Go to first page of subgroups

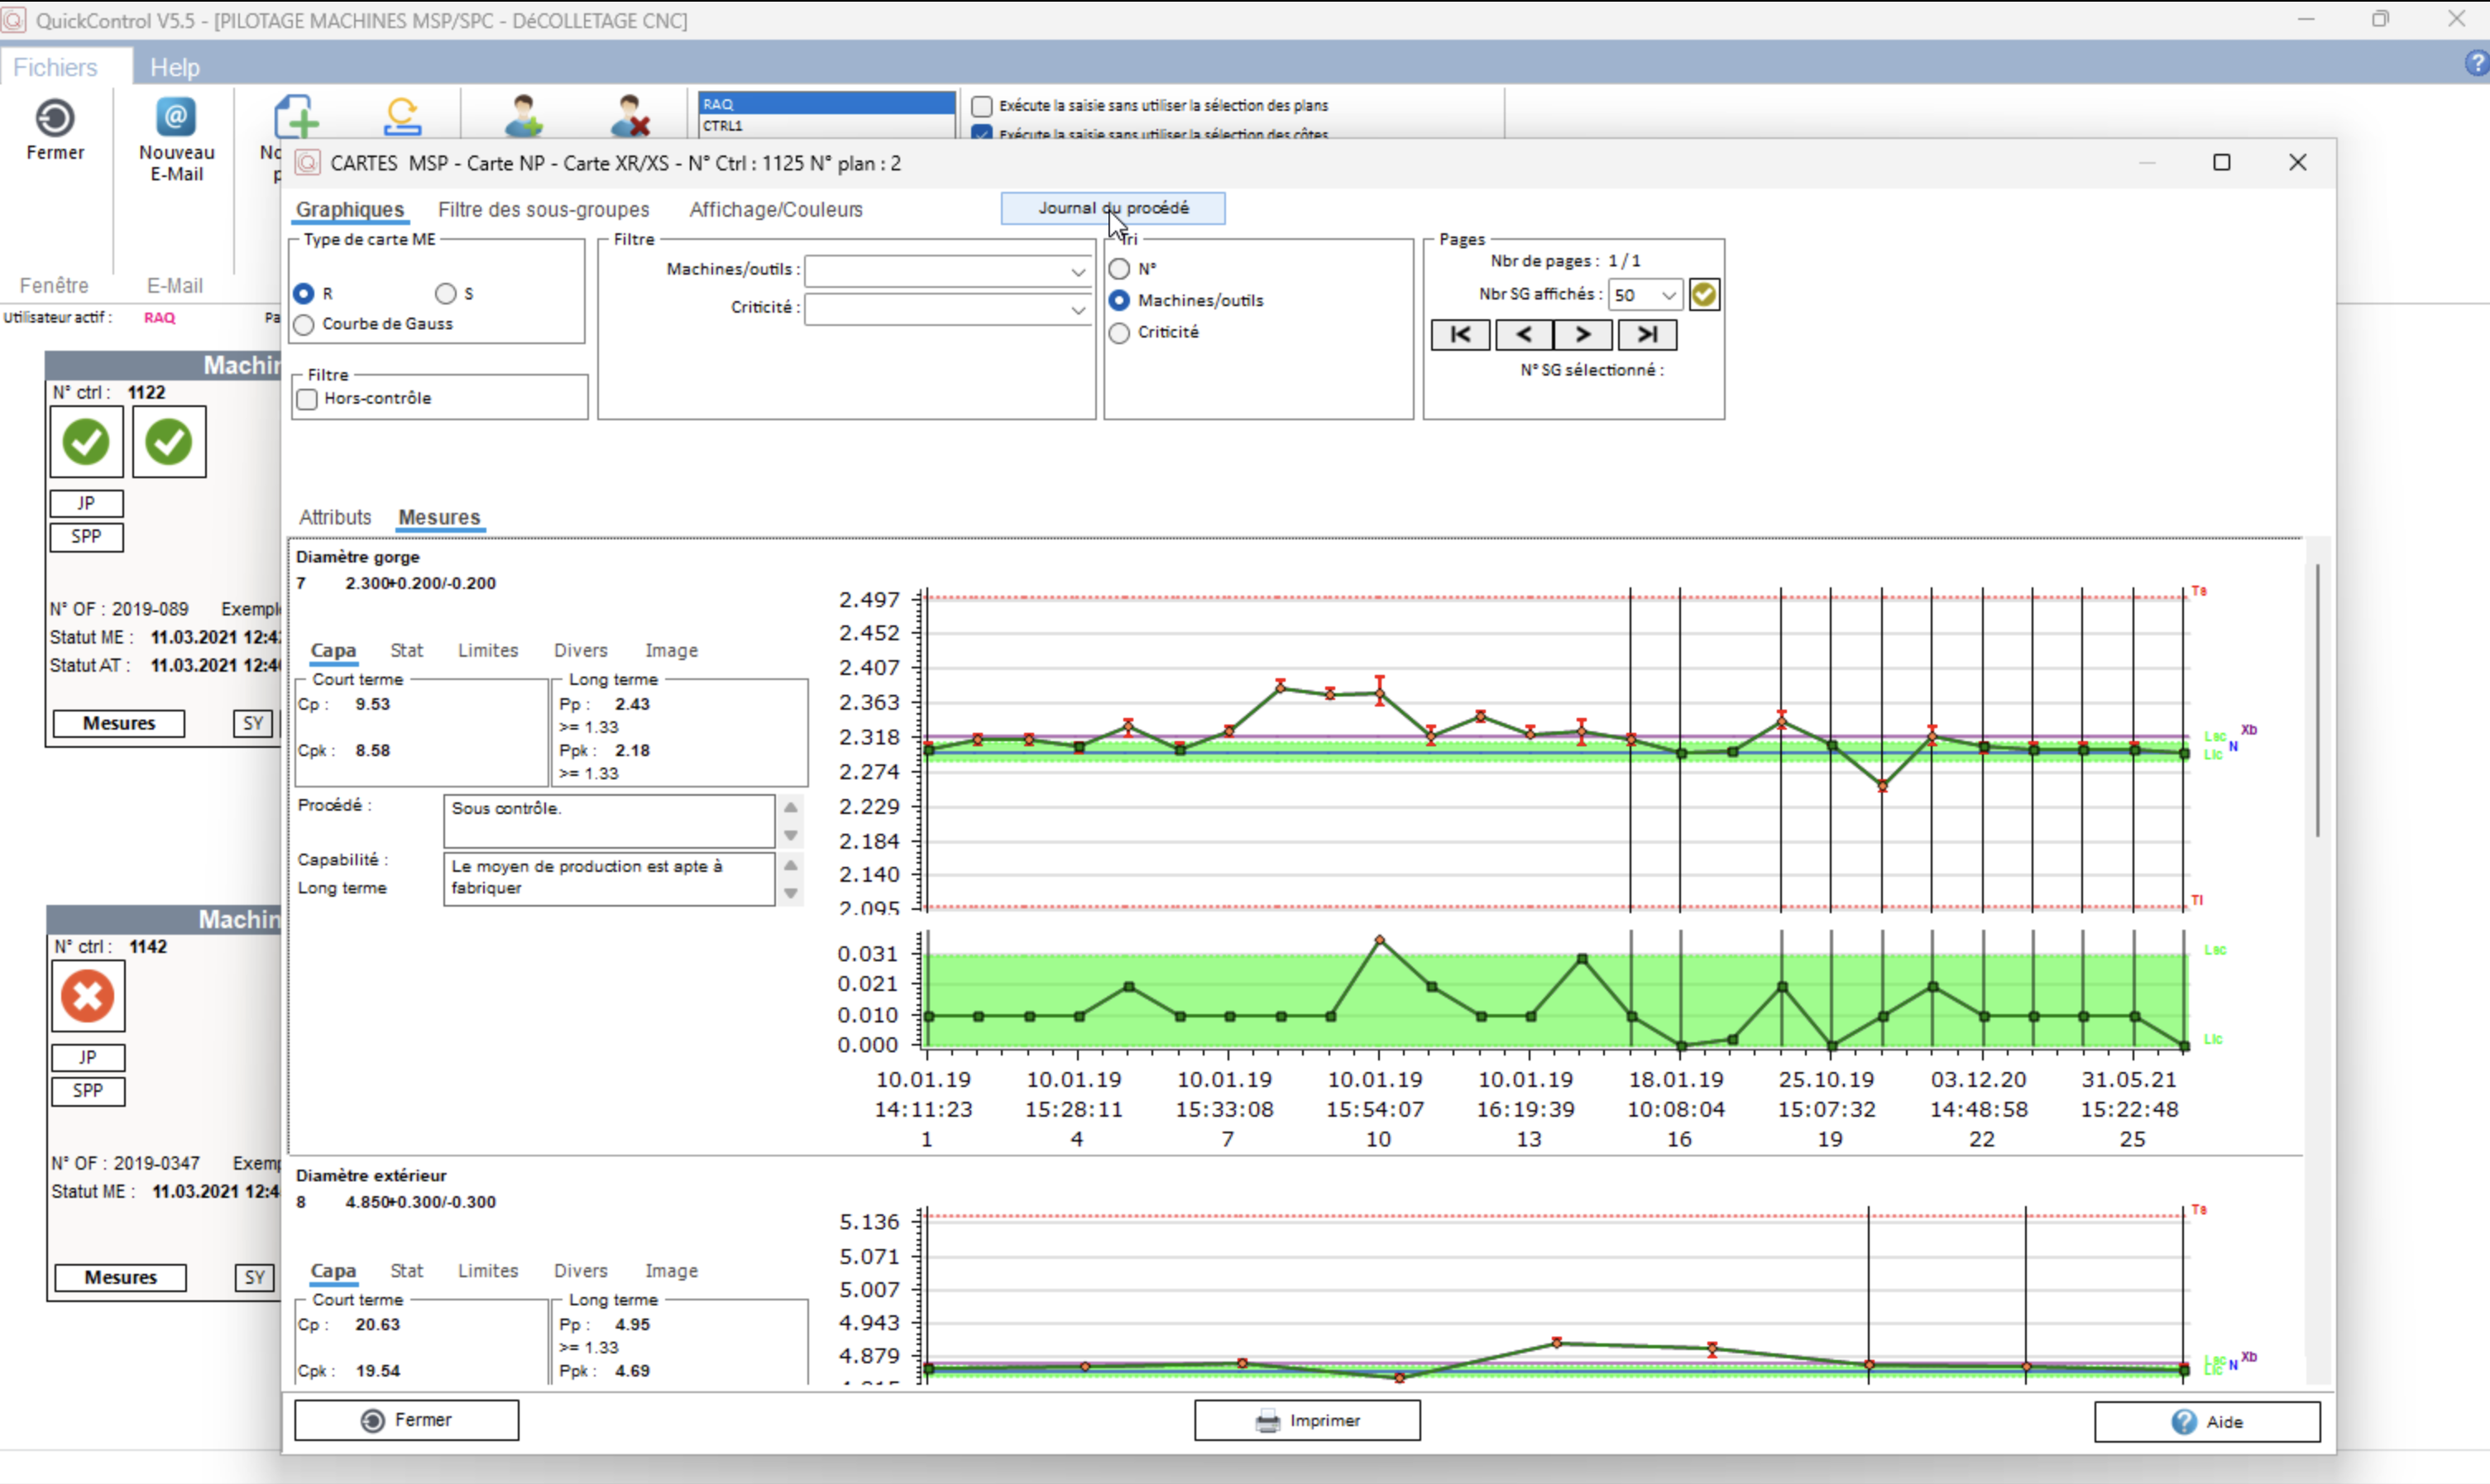point(1460,334)
